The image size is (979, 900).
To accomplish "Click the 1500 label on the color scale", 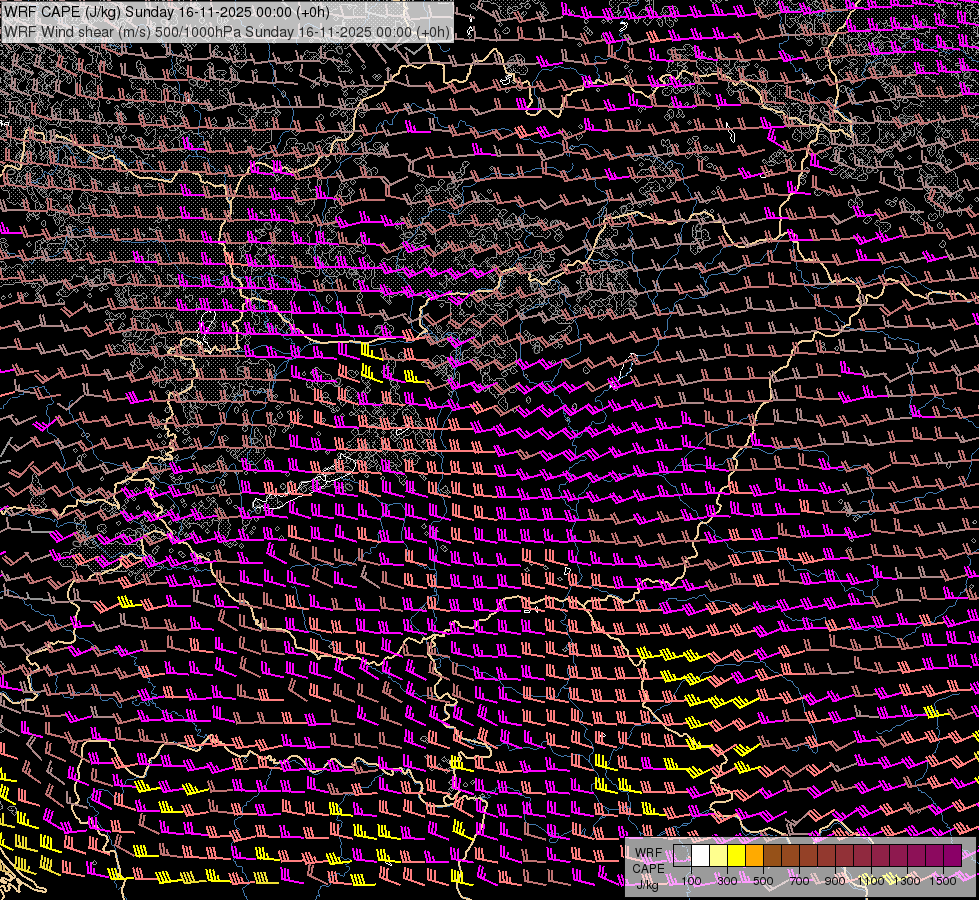I will pos(943,881).
